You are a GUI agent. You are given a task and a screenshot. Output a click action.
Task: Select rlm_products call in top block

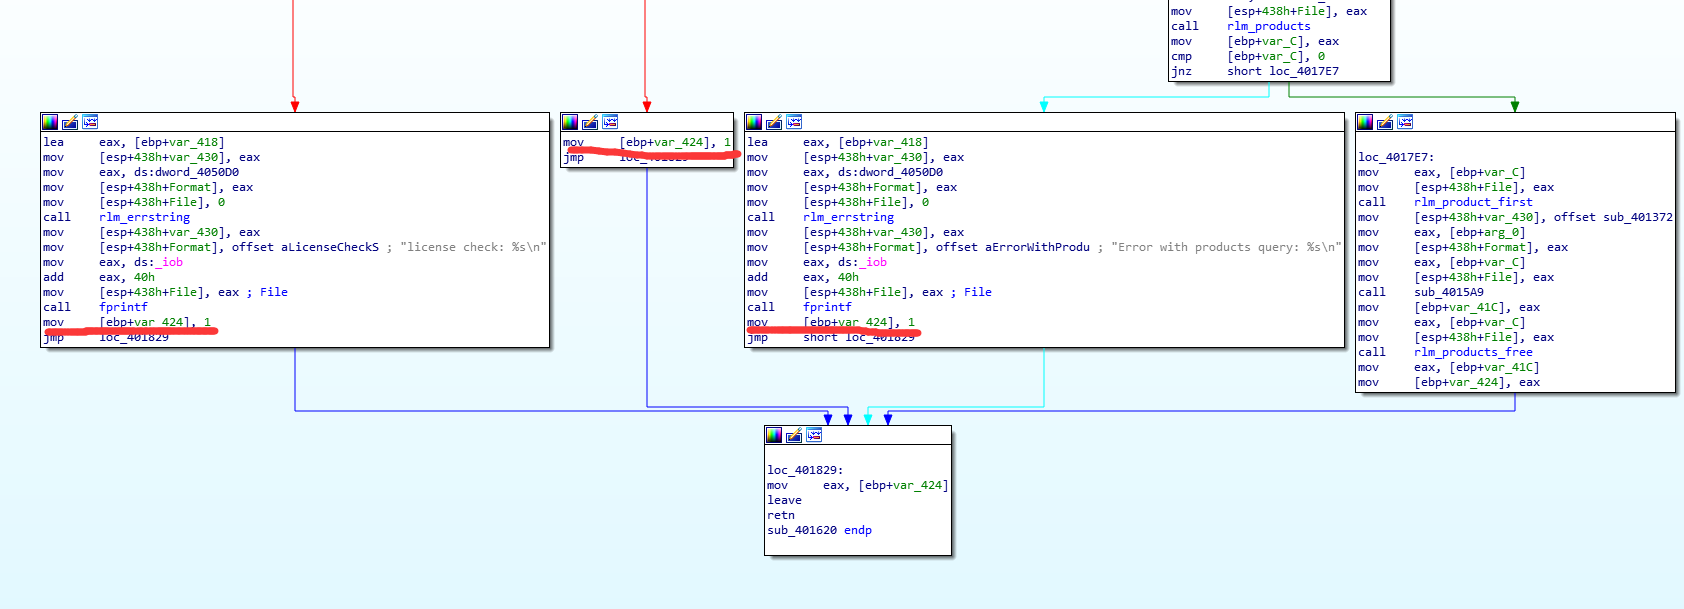[x=1268, y=26]
